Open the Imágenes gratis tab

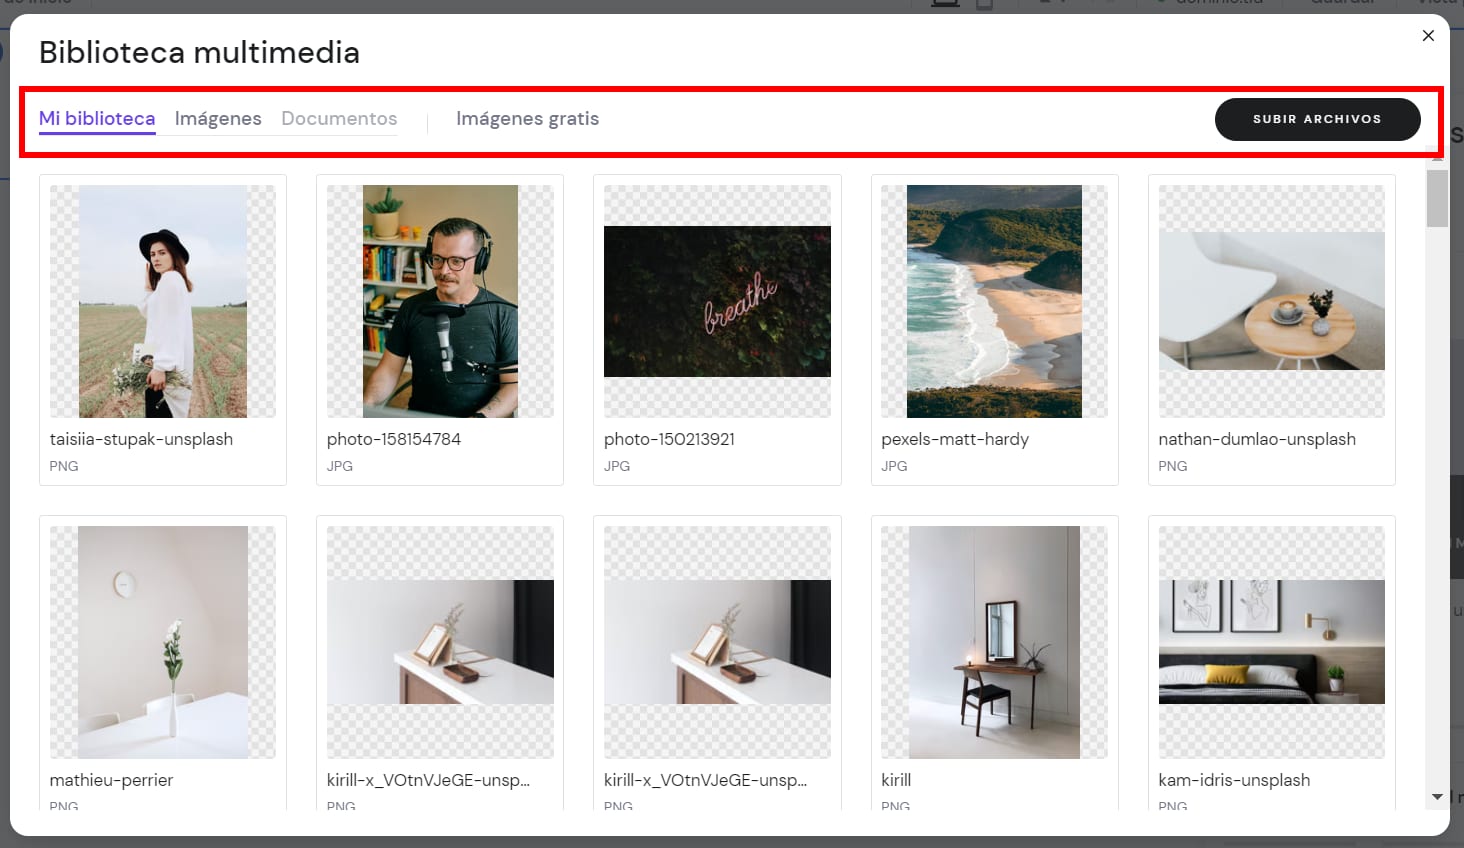527,119
